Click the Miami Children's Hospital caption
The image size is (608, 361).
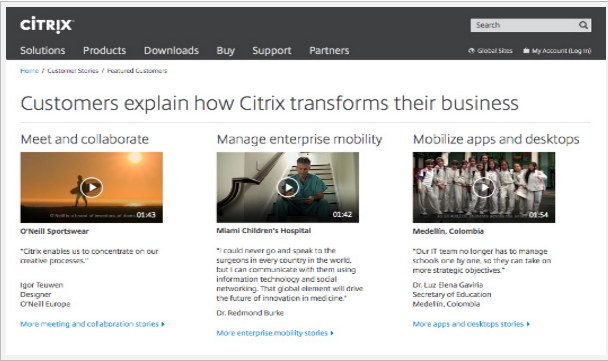point(264,230)
